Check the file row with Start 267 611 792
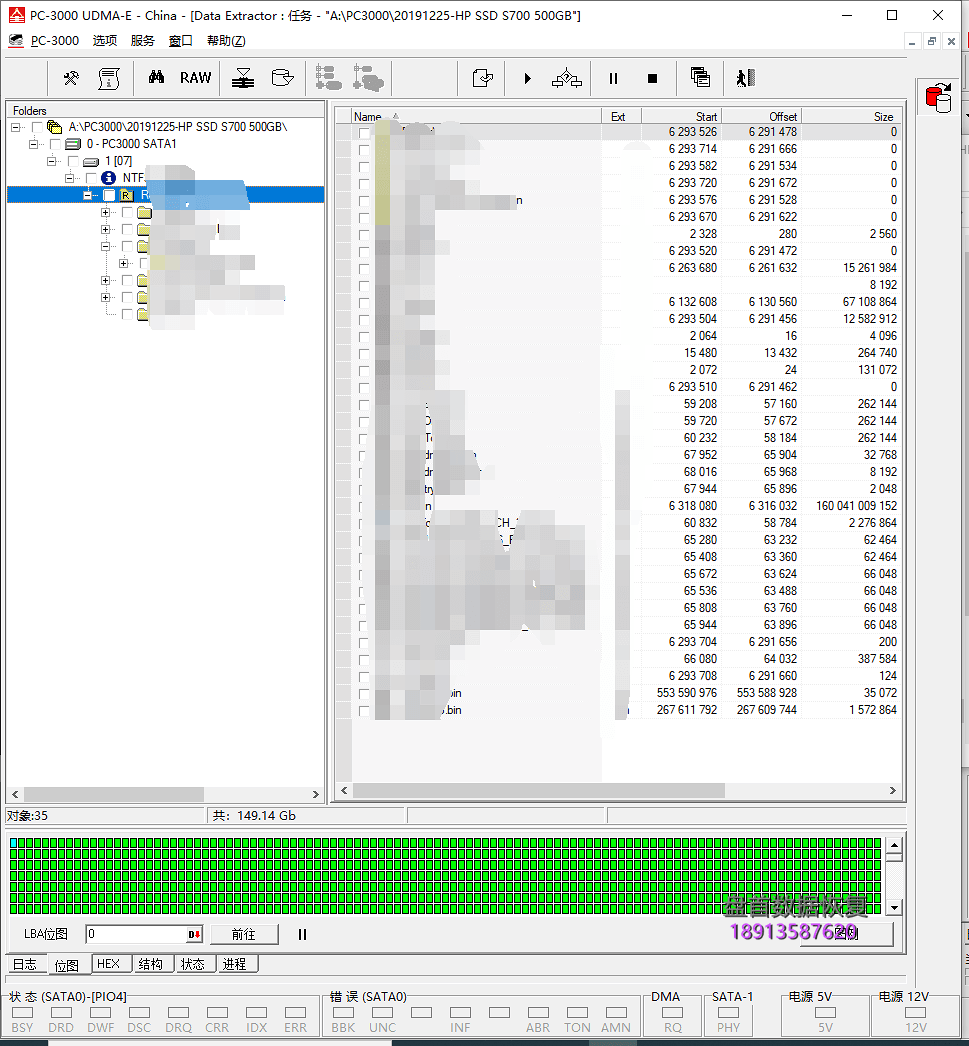This screenshot has height=1046, width=969. pyautogui.click(x=363, y=711)
